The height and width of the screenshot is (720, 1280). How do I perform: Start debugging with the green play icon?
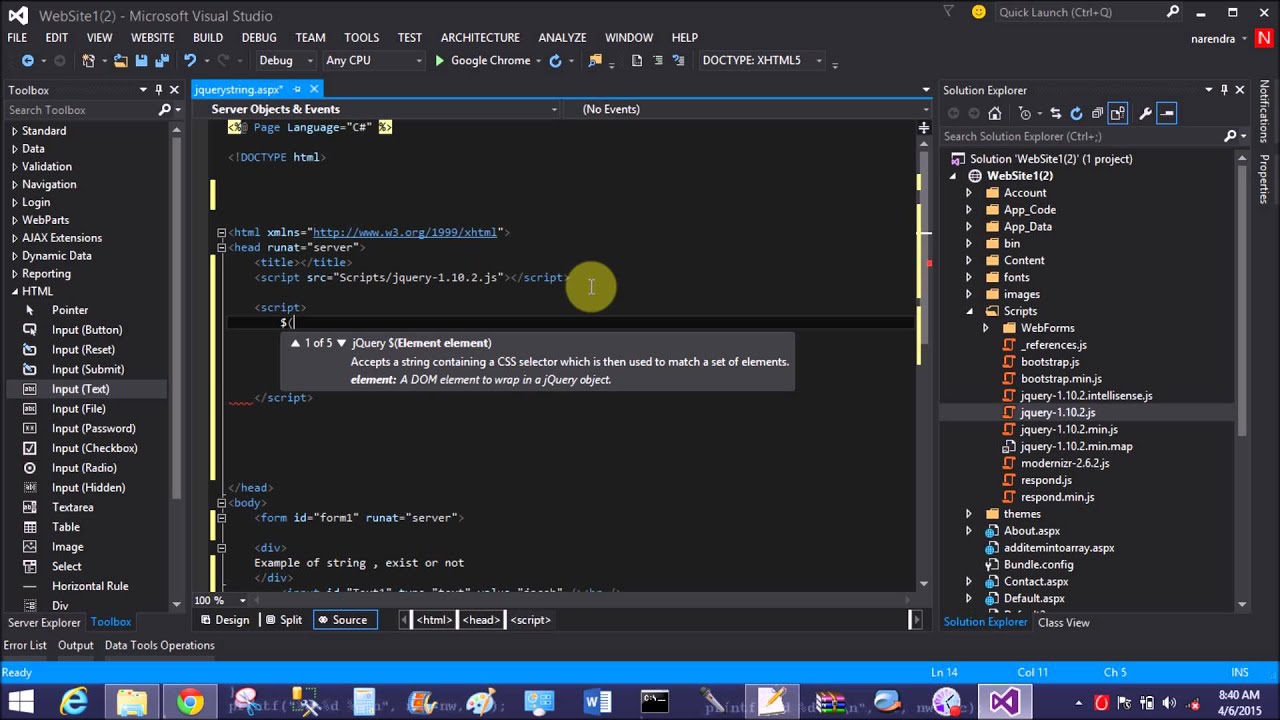(439, 61)
